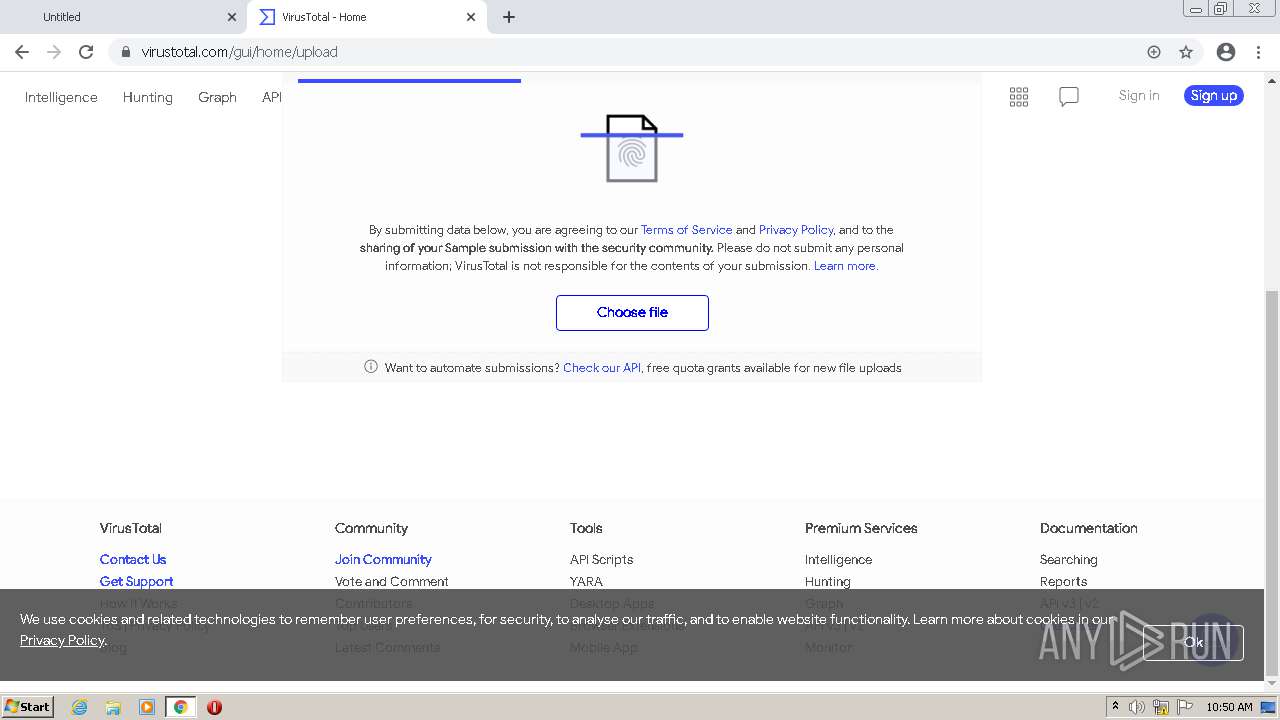Open the Chrome profile avatar icon
The image size is (1280, 720).
coord(1226,52)
